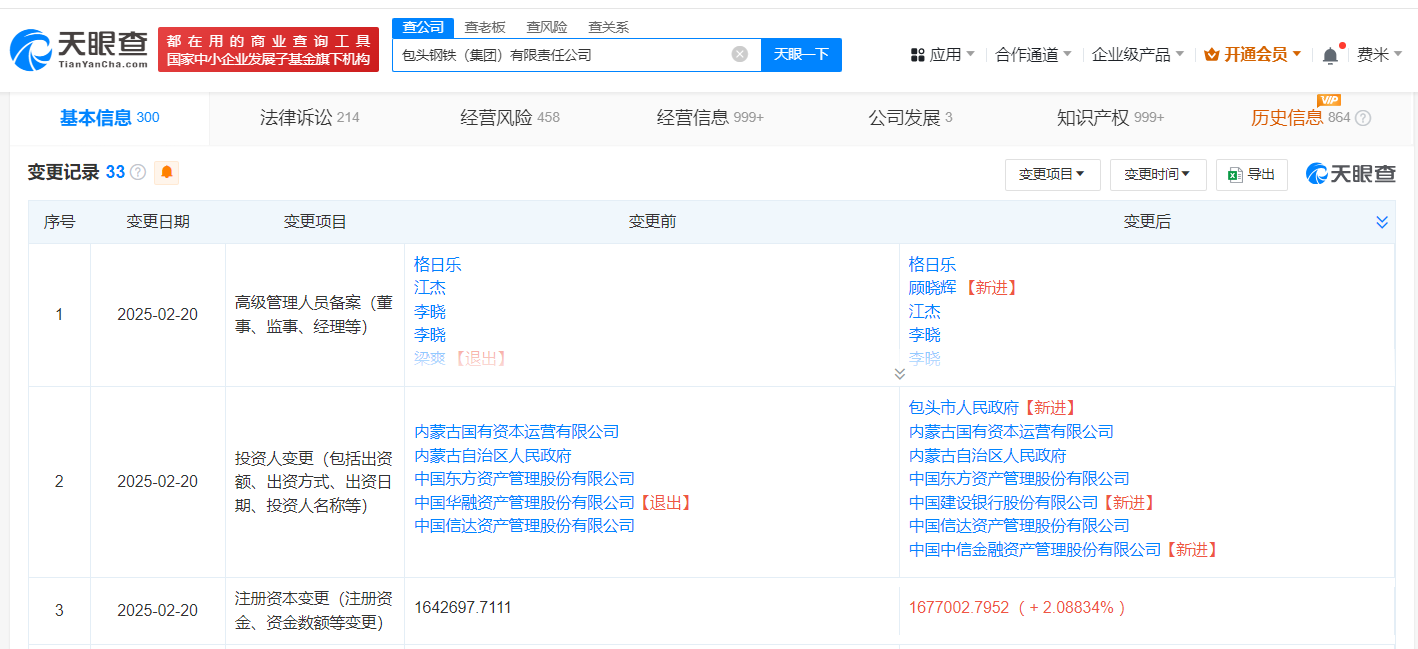The height and width of the screenshot is (649, 1418).
Task: Open 包头市人民政府 investor link
Action: tap(964, 408)
